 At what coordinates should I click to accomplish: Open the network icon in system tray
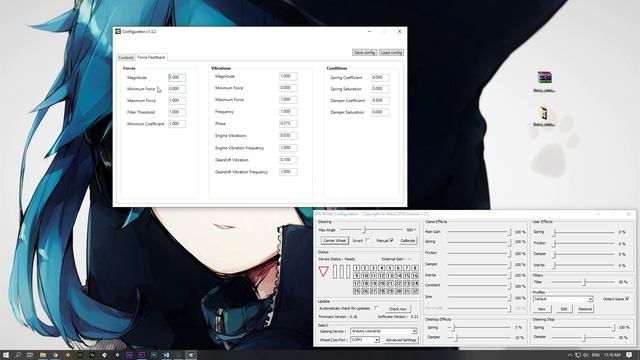coord(578,355)
